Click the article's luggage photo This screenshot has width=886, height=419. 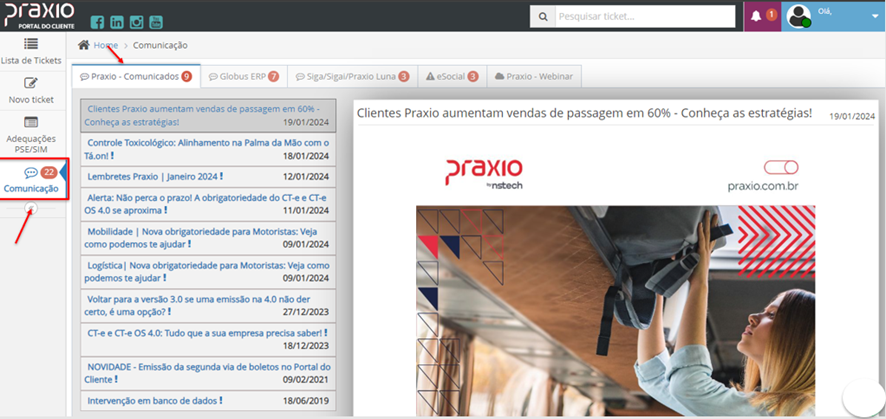coord(615,311)
